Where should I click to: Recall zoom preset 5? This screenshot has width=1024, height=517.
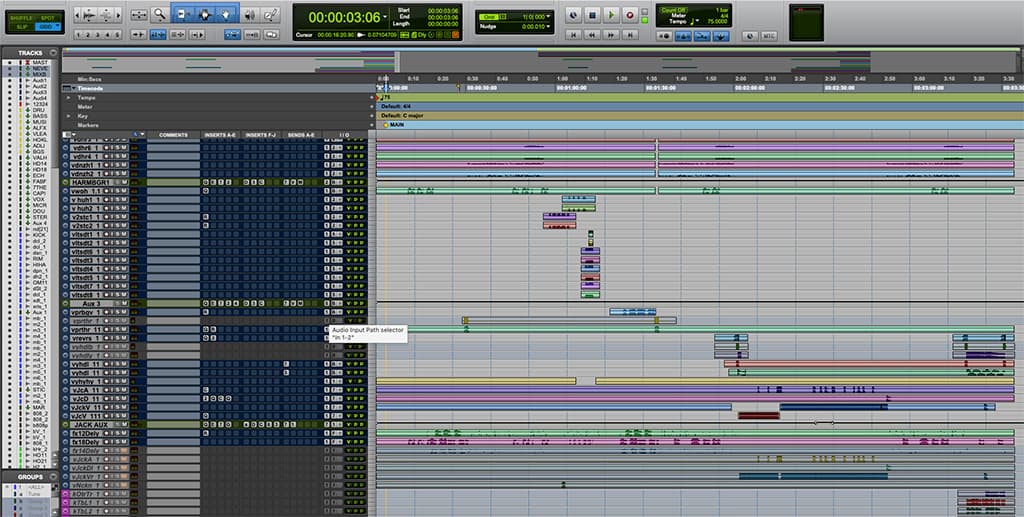(x=117, y=35)
